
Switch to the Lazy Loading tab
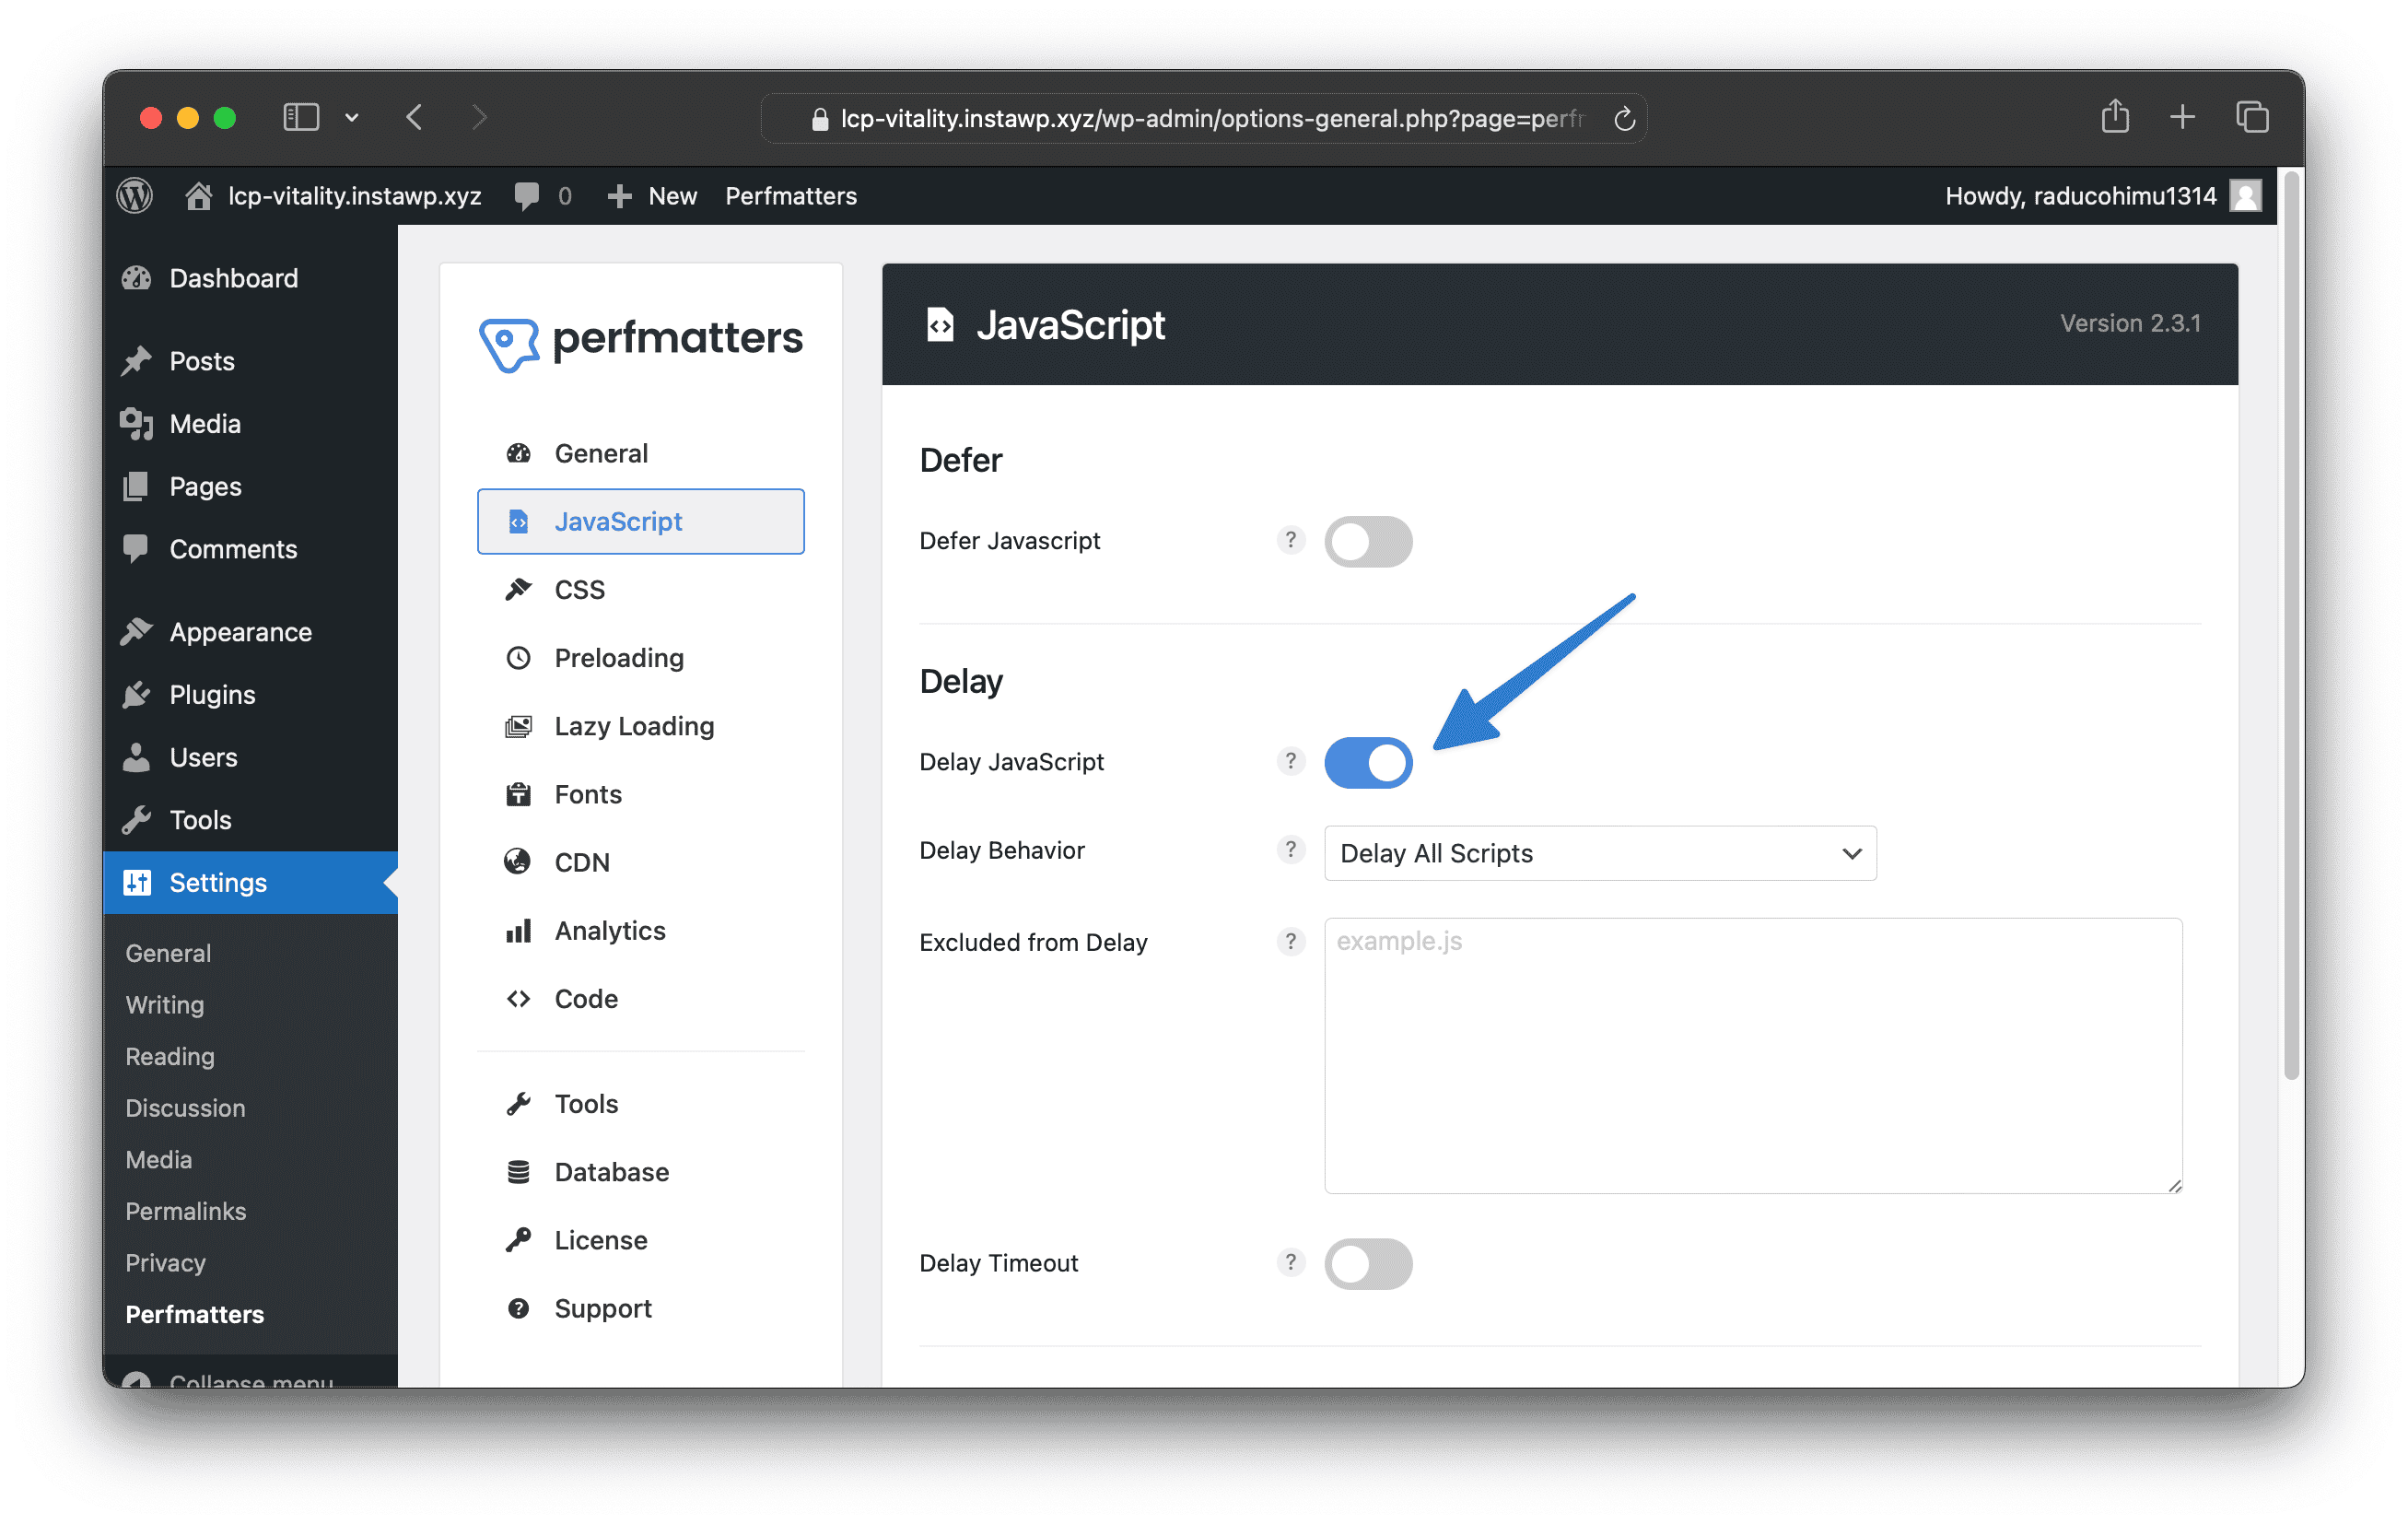[633, 726]
